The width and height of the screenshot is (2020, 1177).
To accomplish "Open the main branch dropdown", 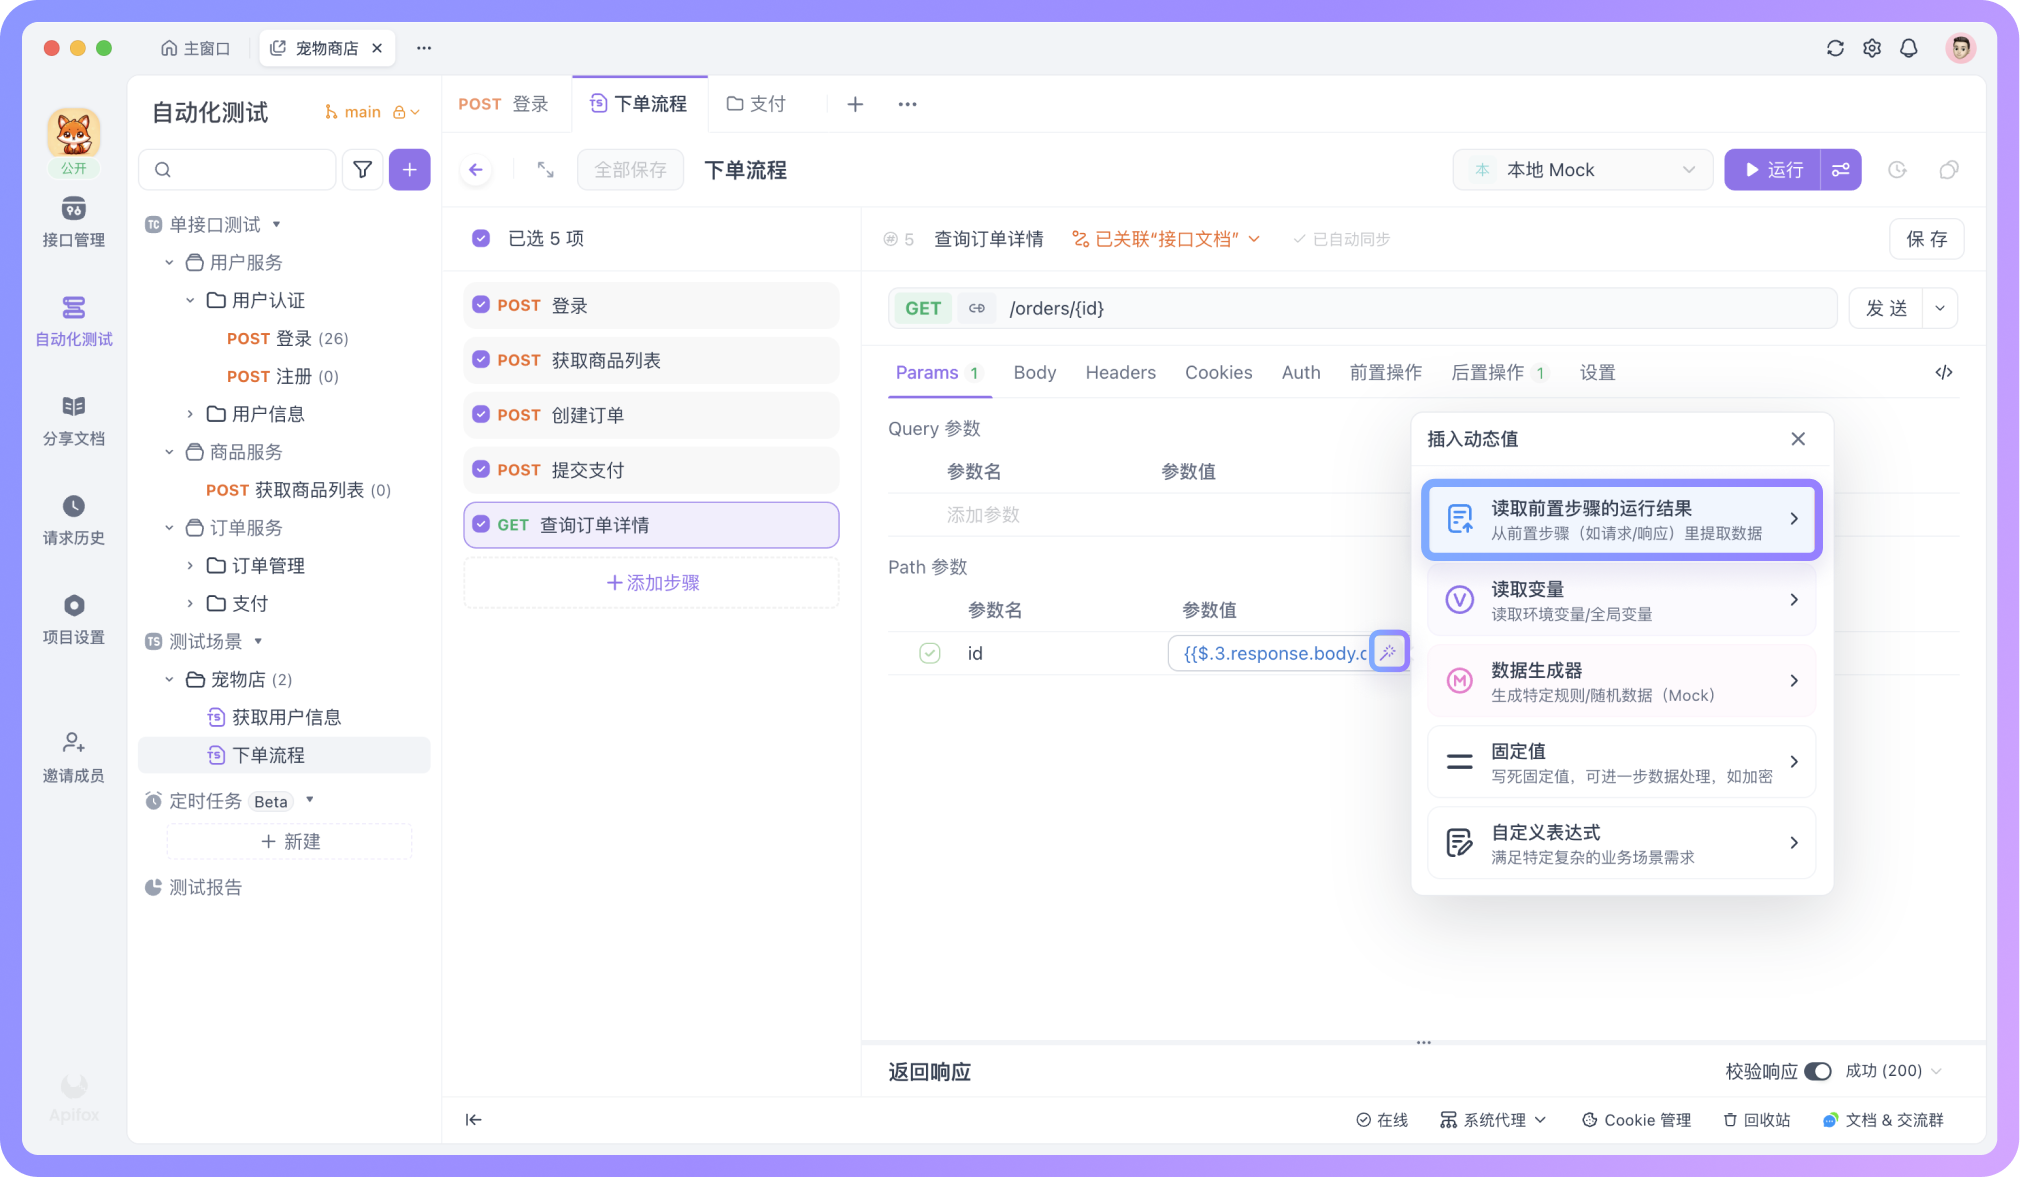I will [370, 111].
